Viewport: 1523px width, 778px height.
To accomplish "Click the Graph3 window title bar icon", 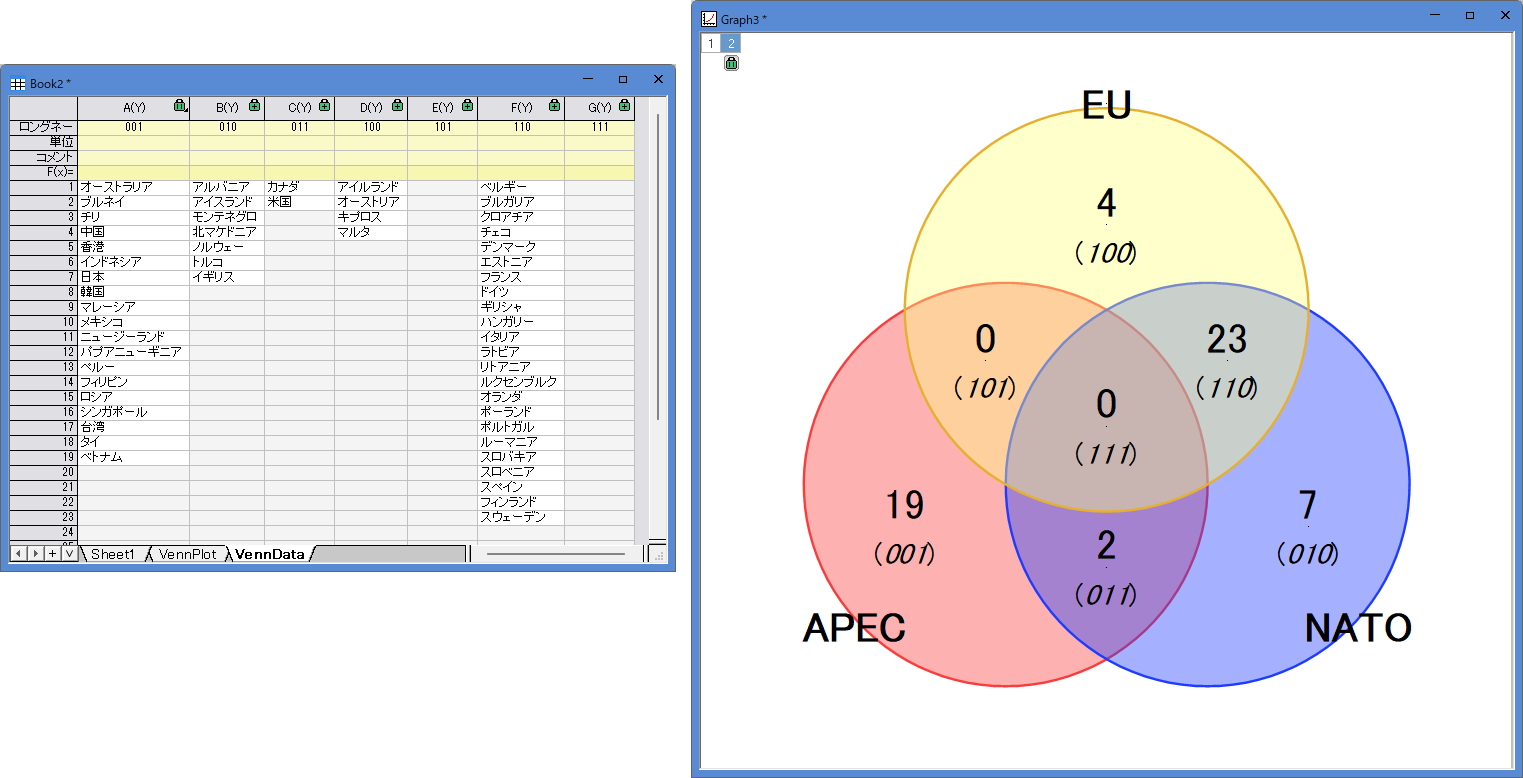I will [709, 19].
